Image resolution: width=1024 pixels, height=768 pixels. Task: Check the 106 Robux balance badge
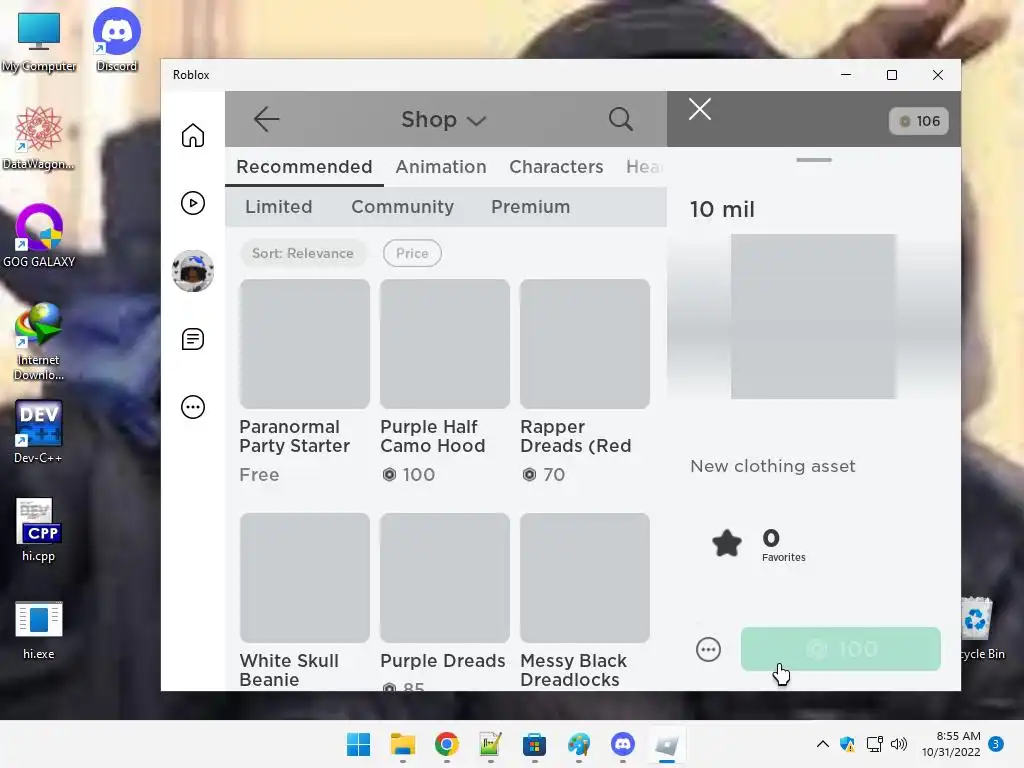[x=919, y=121]
